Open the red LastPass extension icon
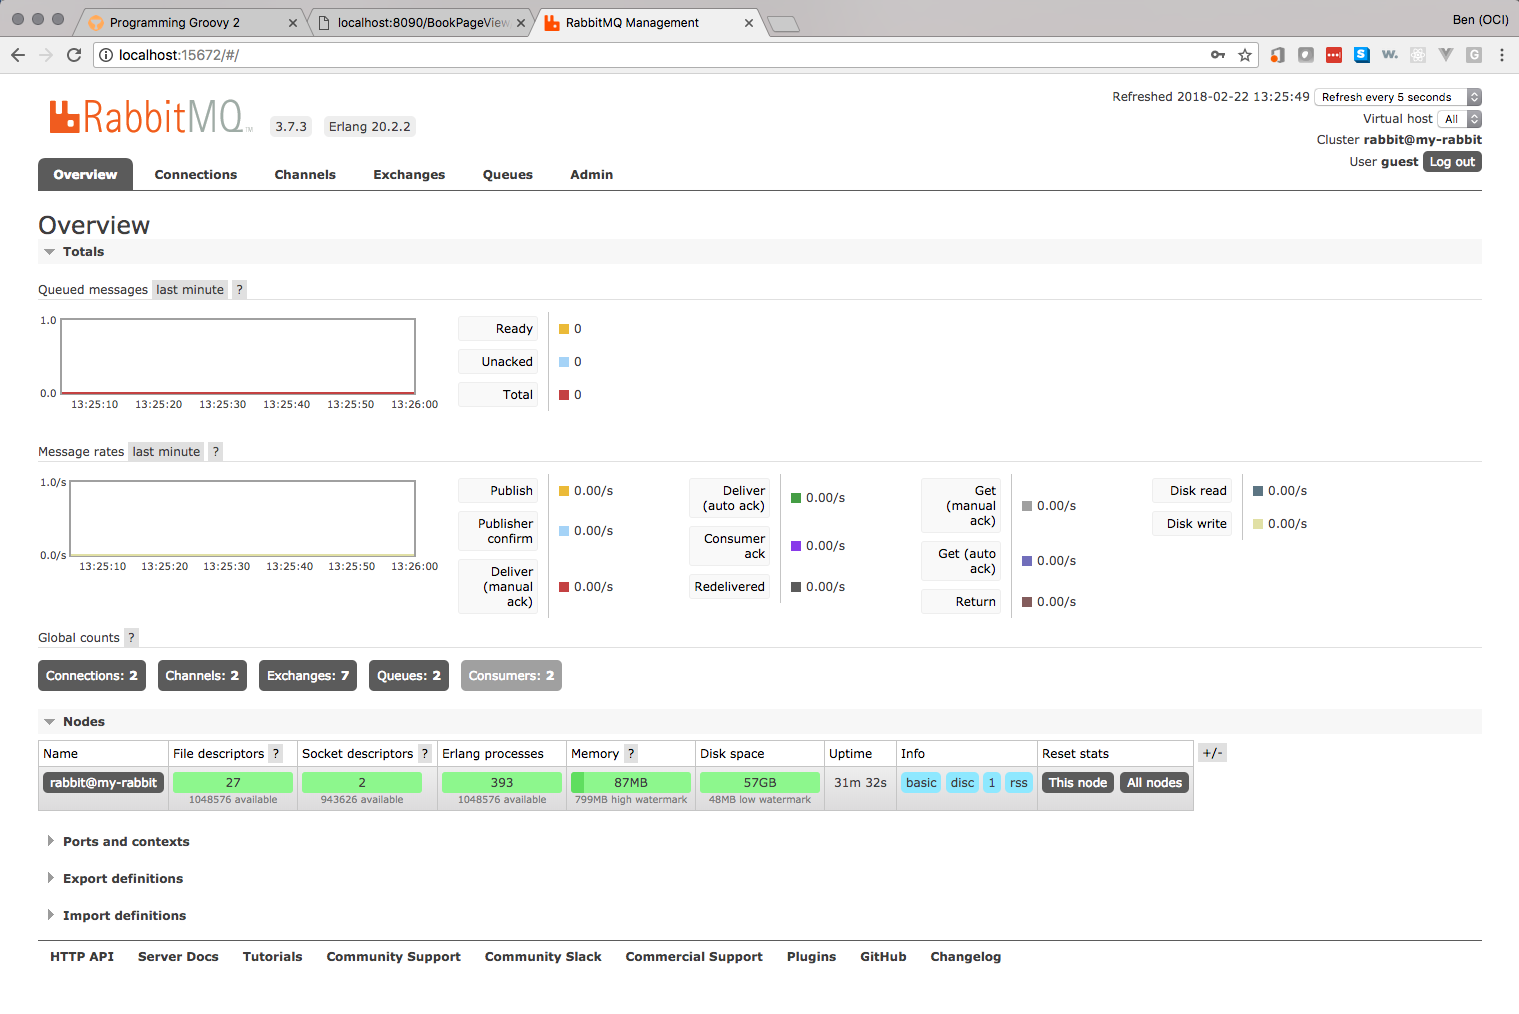 1334,55
